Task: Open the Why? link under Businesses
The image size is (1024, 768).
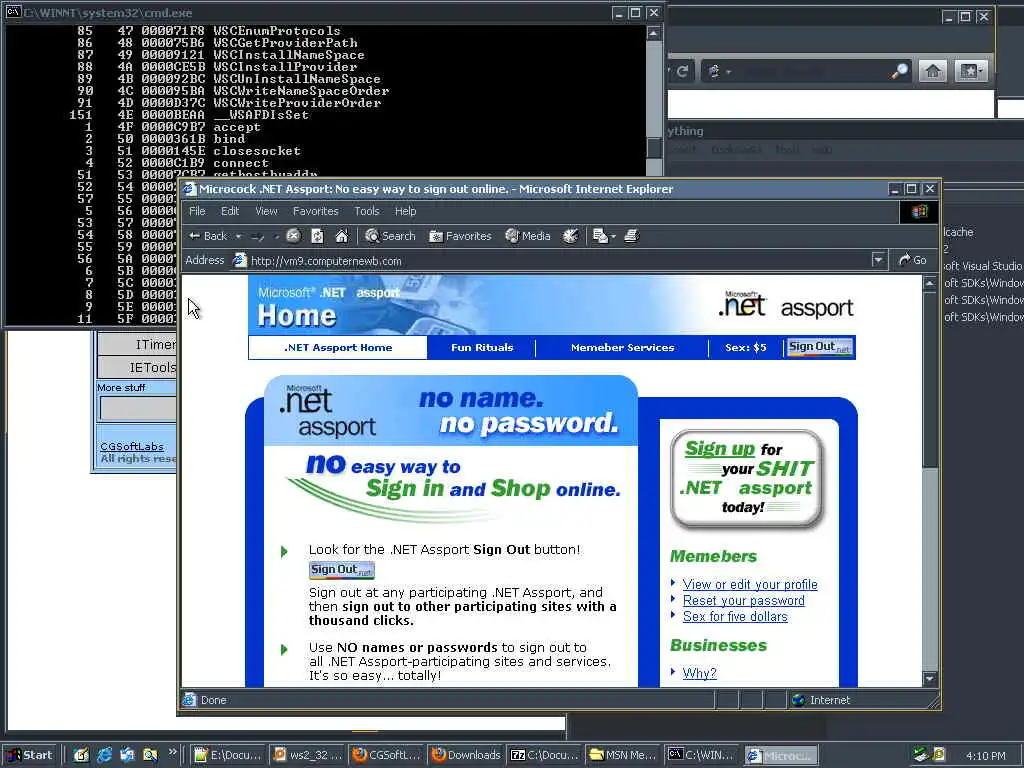Action: click(x=699, y=673)
